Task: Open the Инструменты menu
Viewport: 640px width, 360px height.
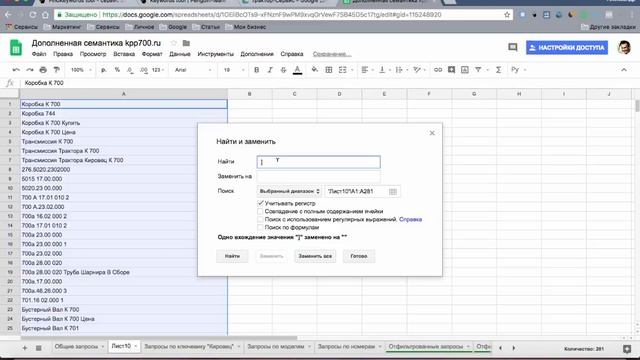Action: tap(216, 54)
